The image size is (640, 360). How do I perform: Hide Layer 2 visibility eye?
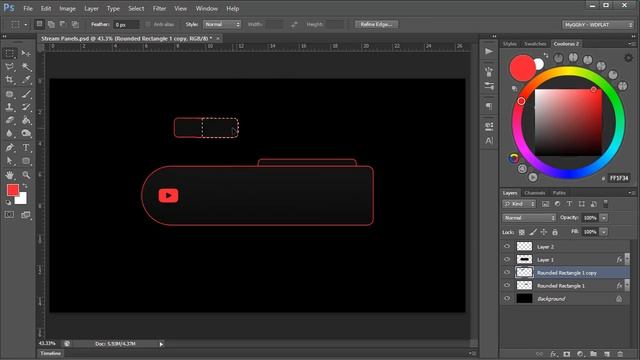coord(507,247)
